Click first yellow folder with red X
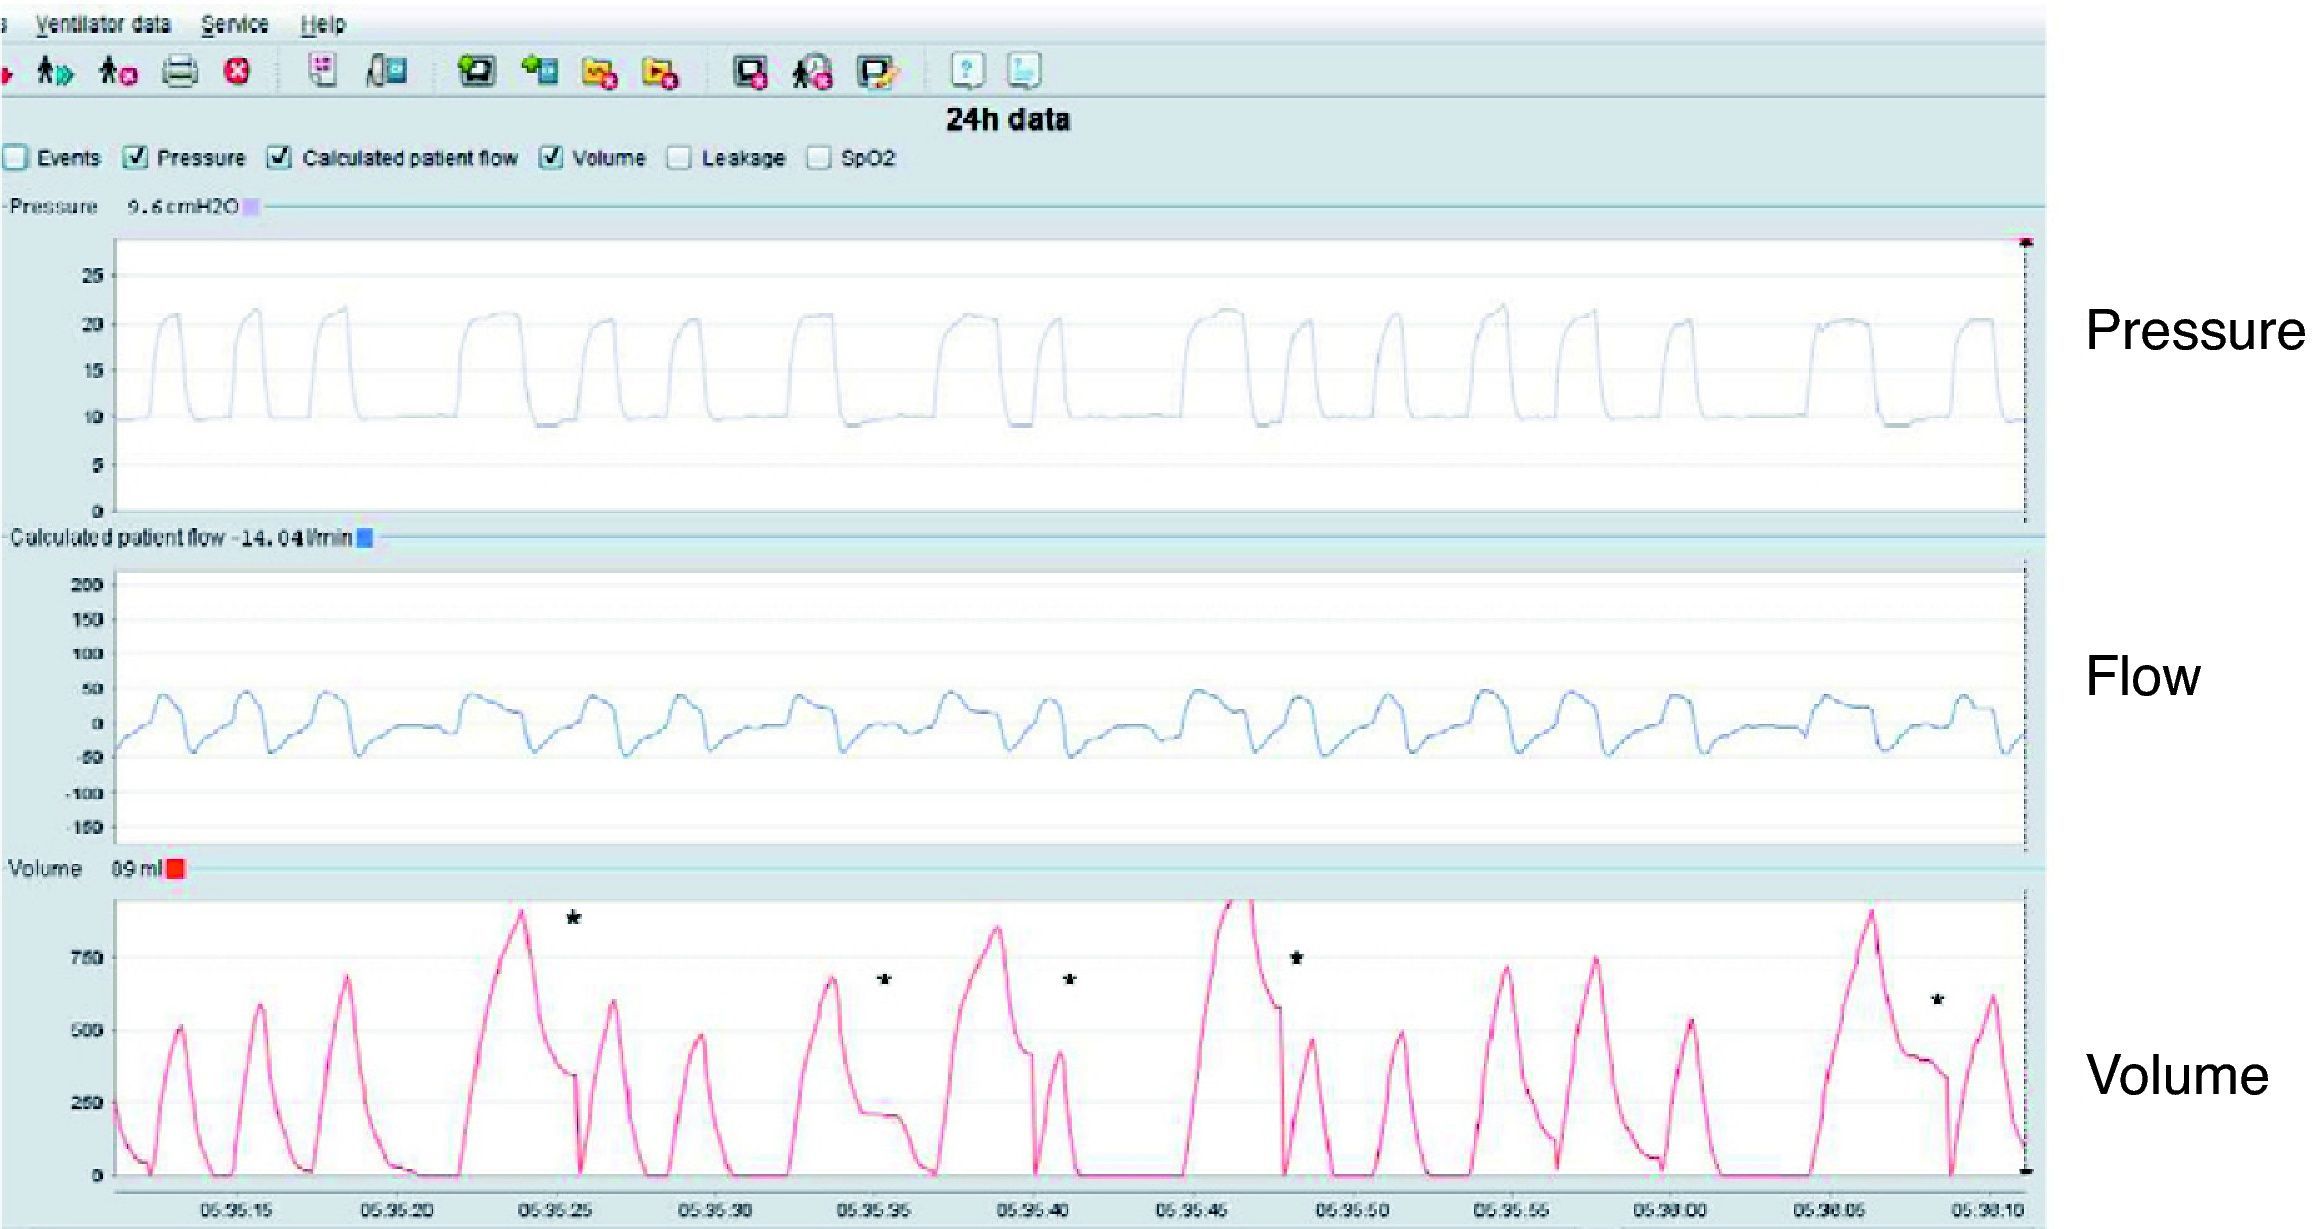 (599, 72)
